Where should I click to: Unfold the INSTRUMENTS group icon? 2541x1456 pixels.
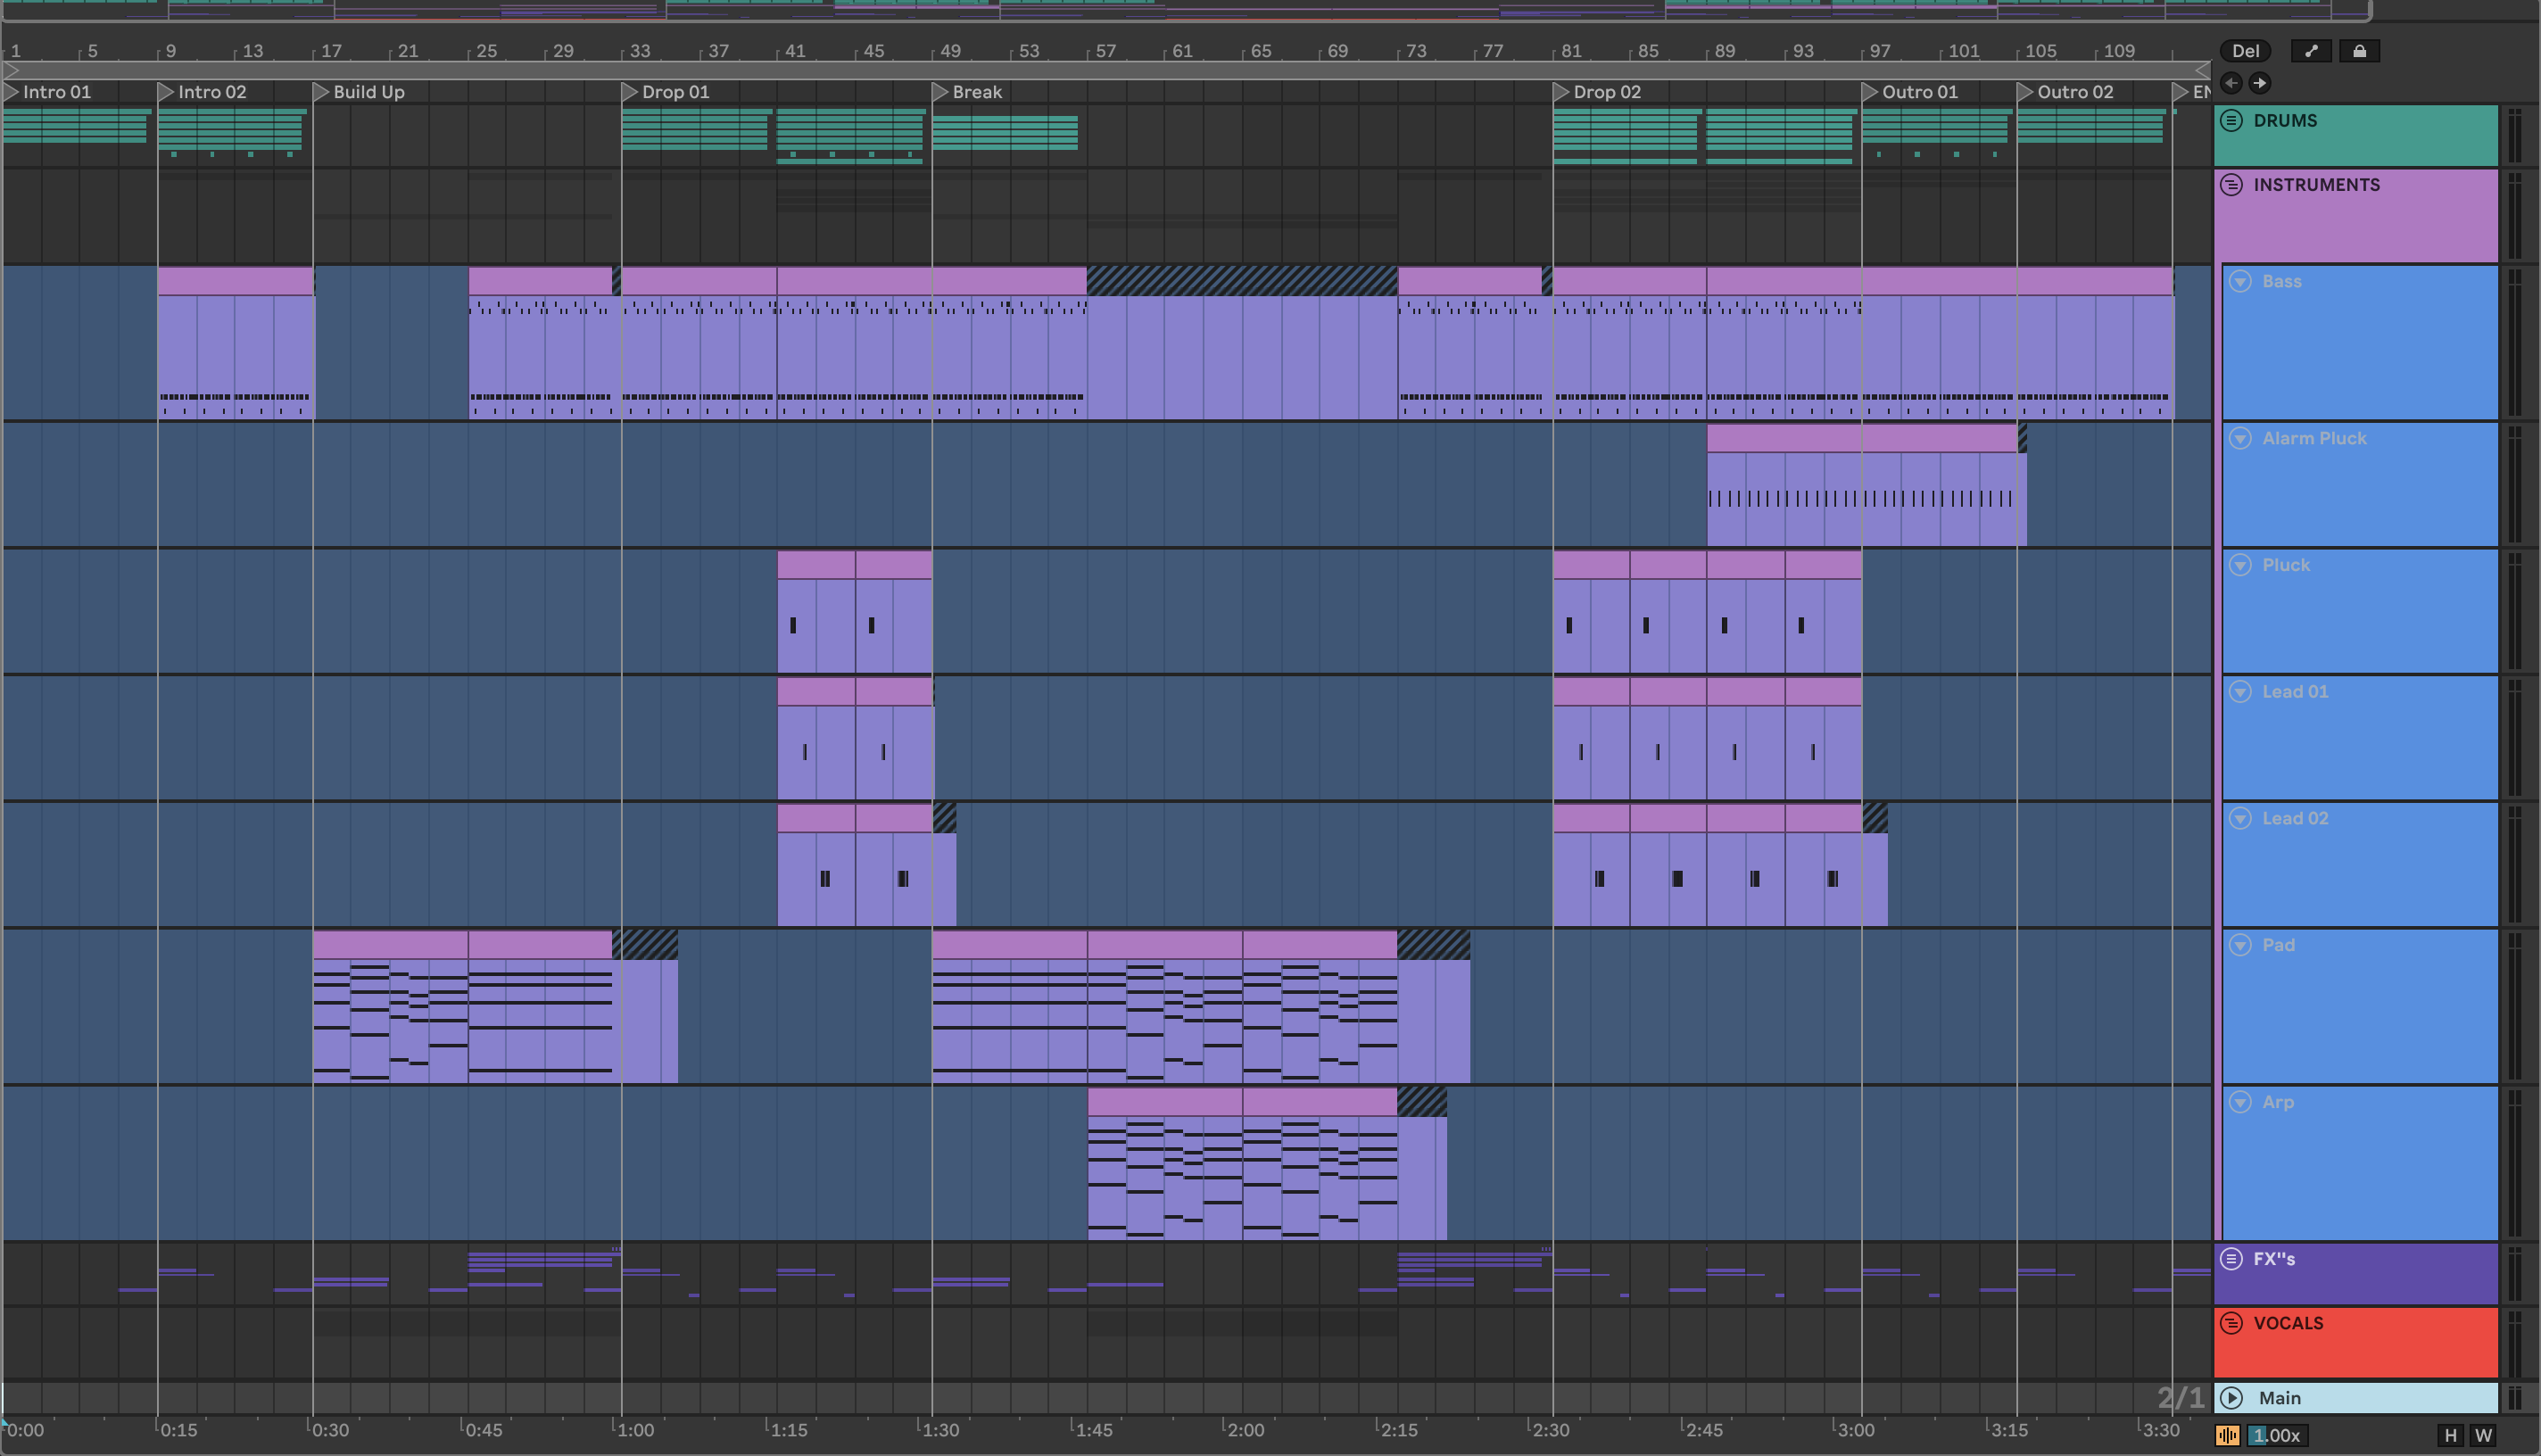2231,185
